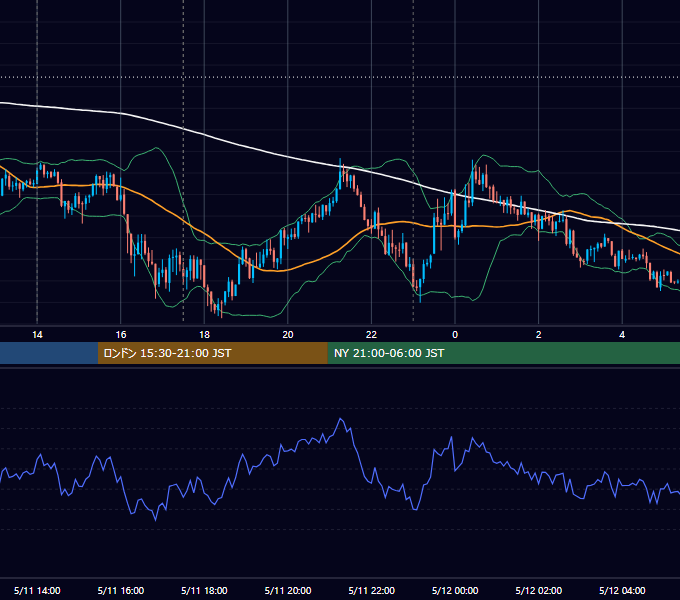The width and height of the screenshot is (680, 600).
Task: Click the 5/11 16:00 date label
Action: (121, 590)
